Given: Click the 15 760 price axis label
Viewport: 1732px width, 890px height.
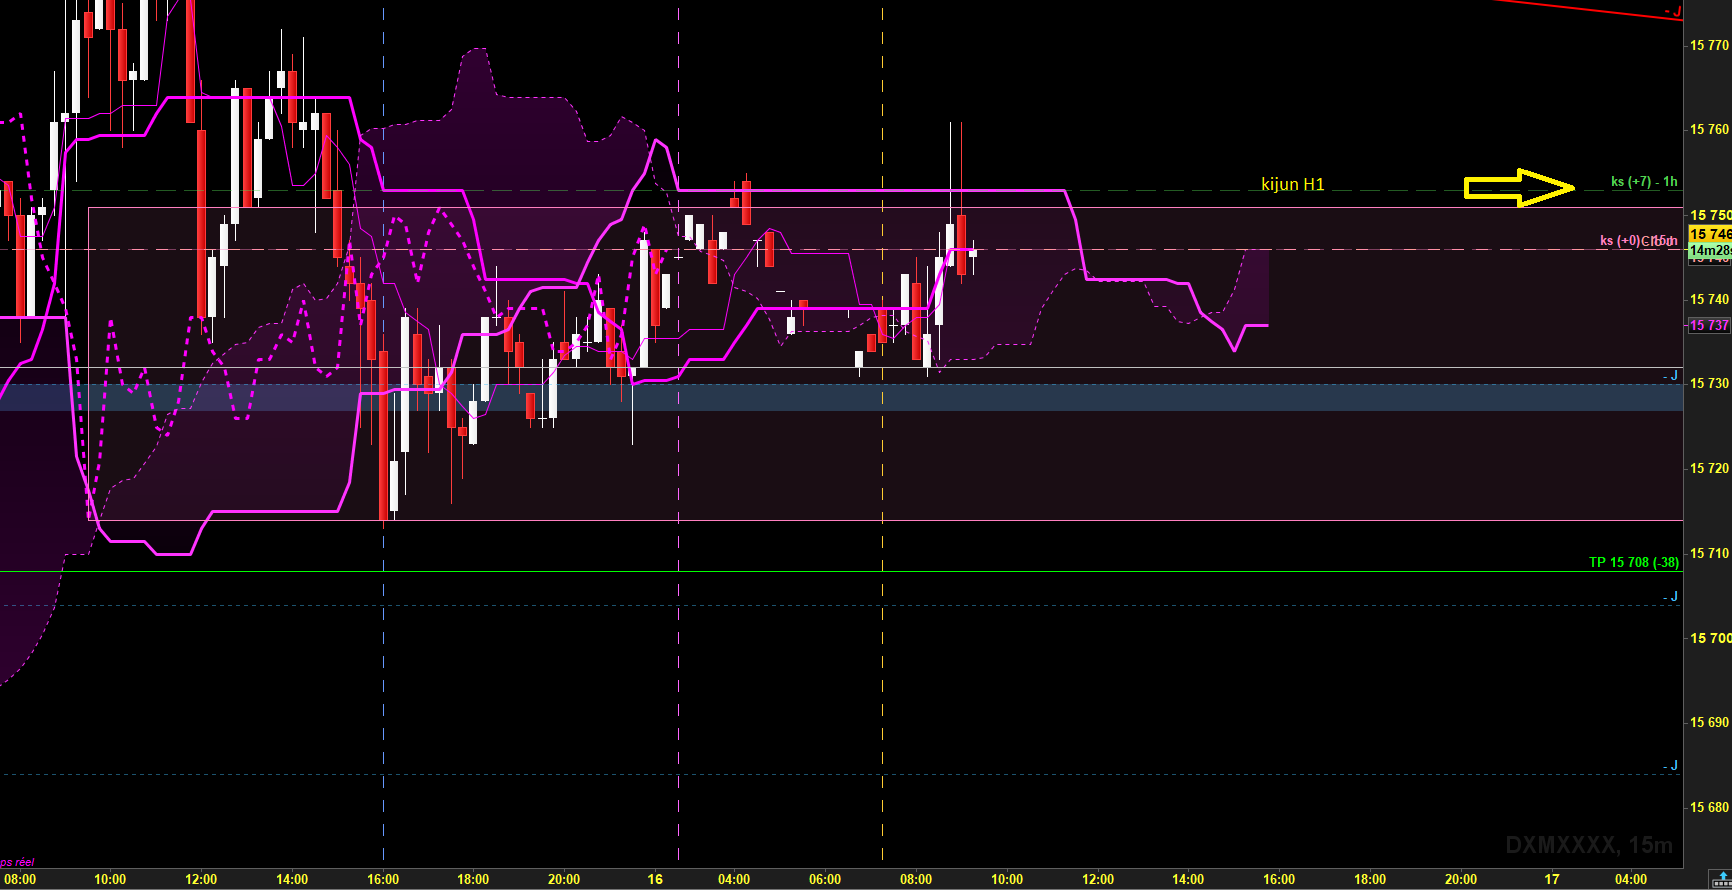Looking at the screenshot, I should pyautogui.click(x=1709, y=129).
